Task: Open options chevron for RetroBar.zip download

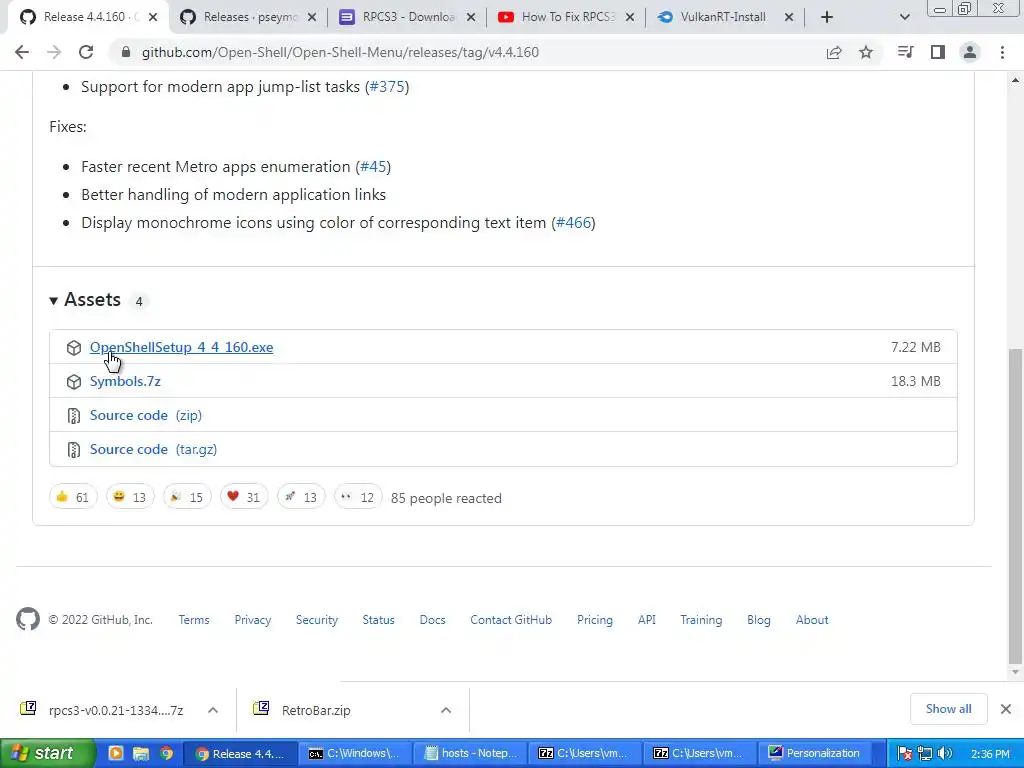Action: (x=446, y=710)
